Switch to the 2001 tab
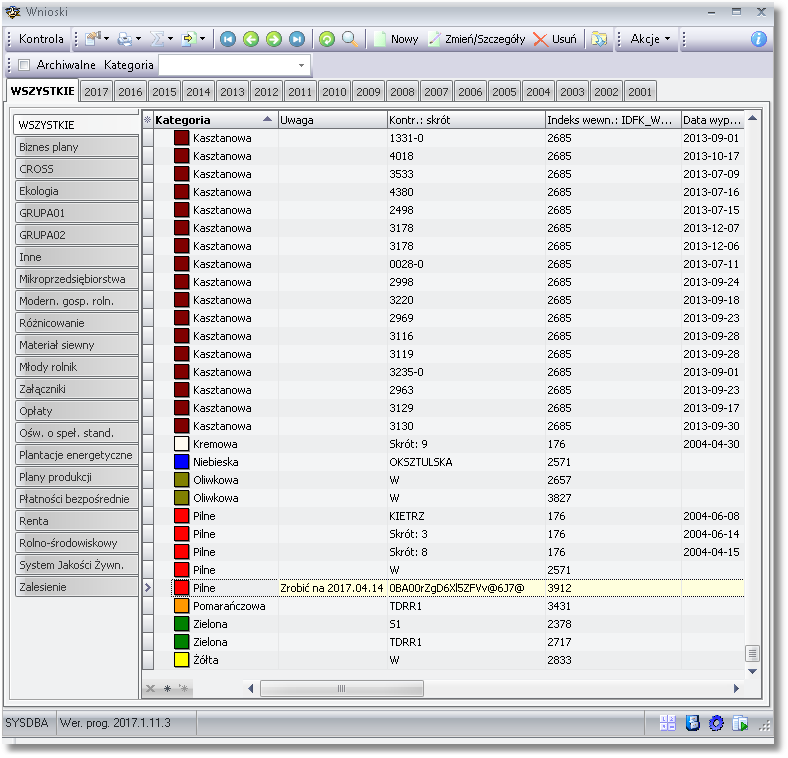 pos(640,92)
